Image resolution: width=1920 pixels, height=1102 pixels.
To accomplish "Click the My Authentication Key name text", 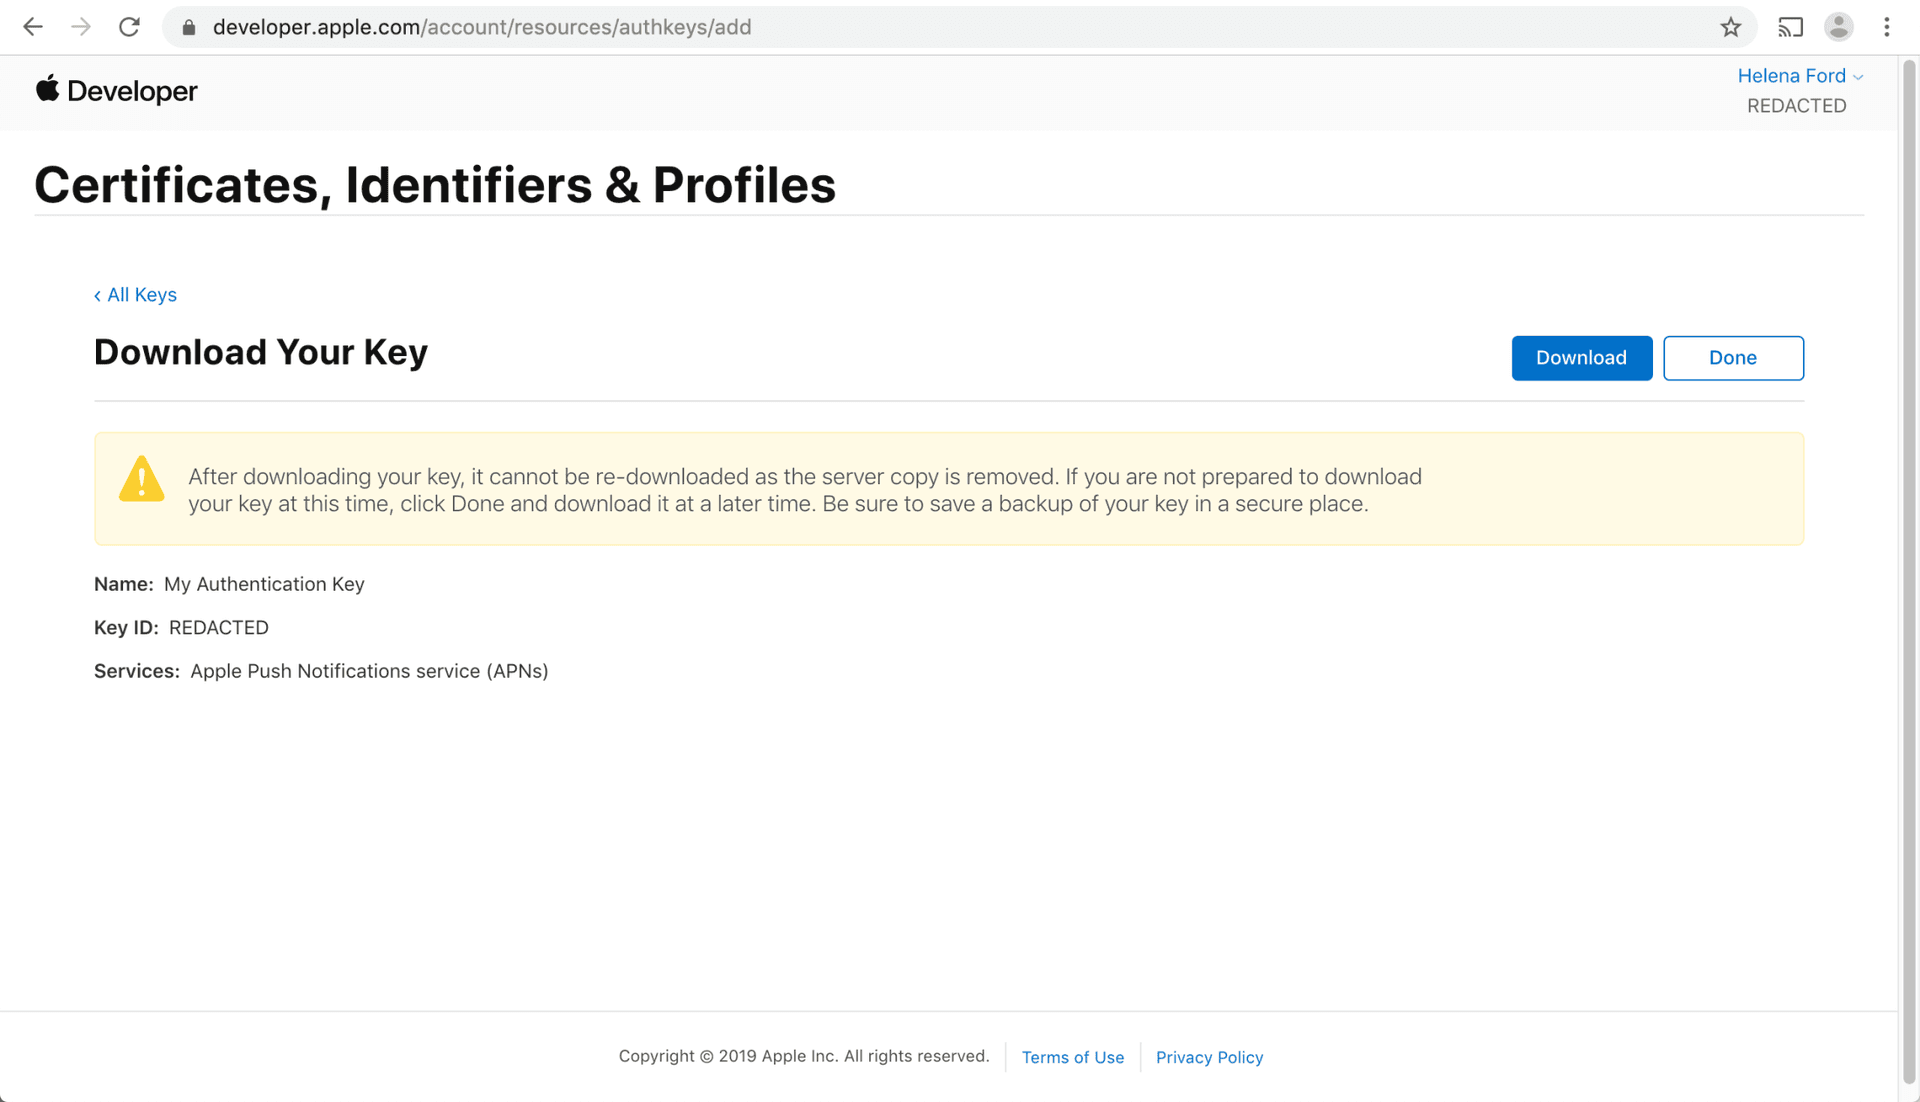I will [264, 584].
